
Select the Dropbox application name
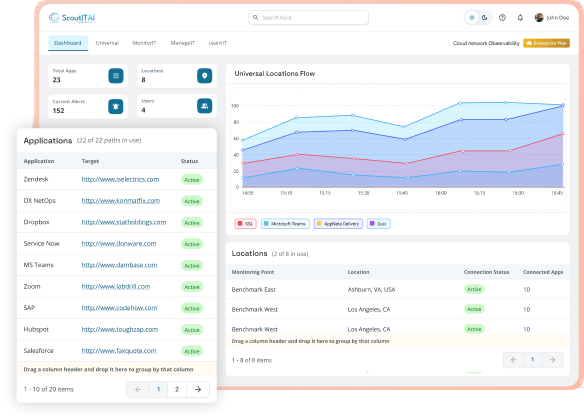point(36,222)
